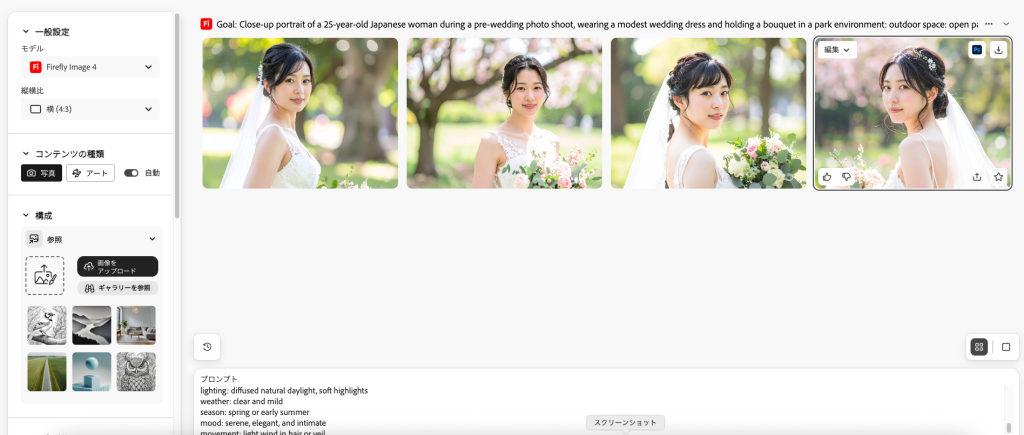The height and width of the screenshot is (435, 1024).
Task: Open image in Photoshop via Ps icon
Action: pos(977,50)
